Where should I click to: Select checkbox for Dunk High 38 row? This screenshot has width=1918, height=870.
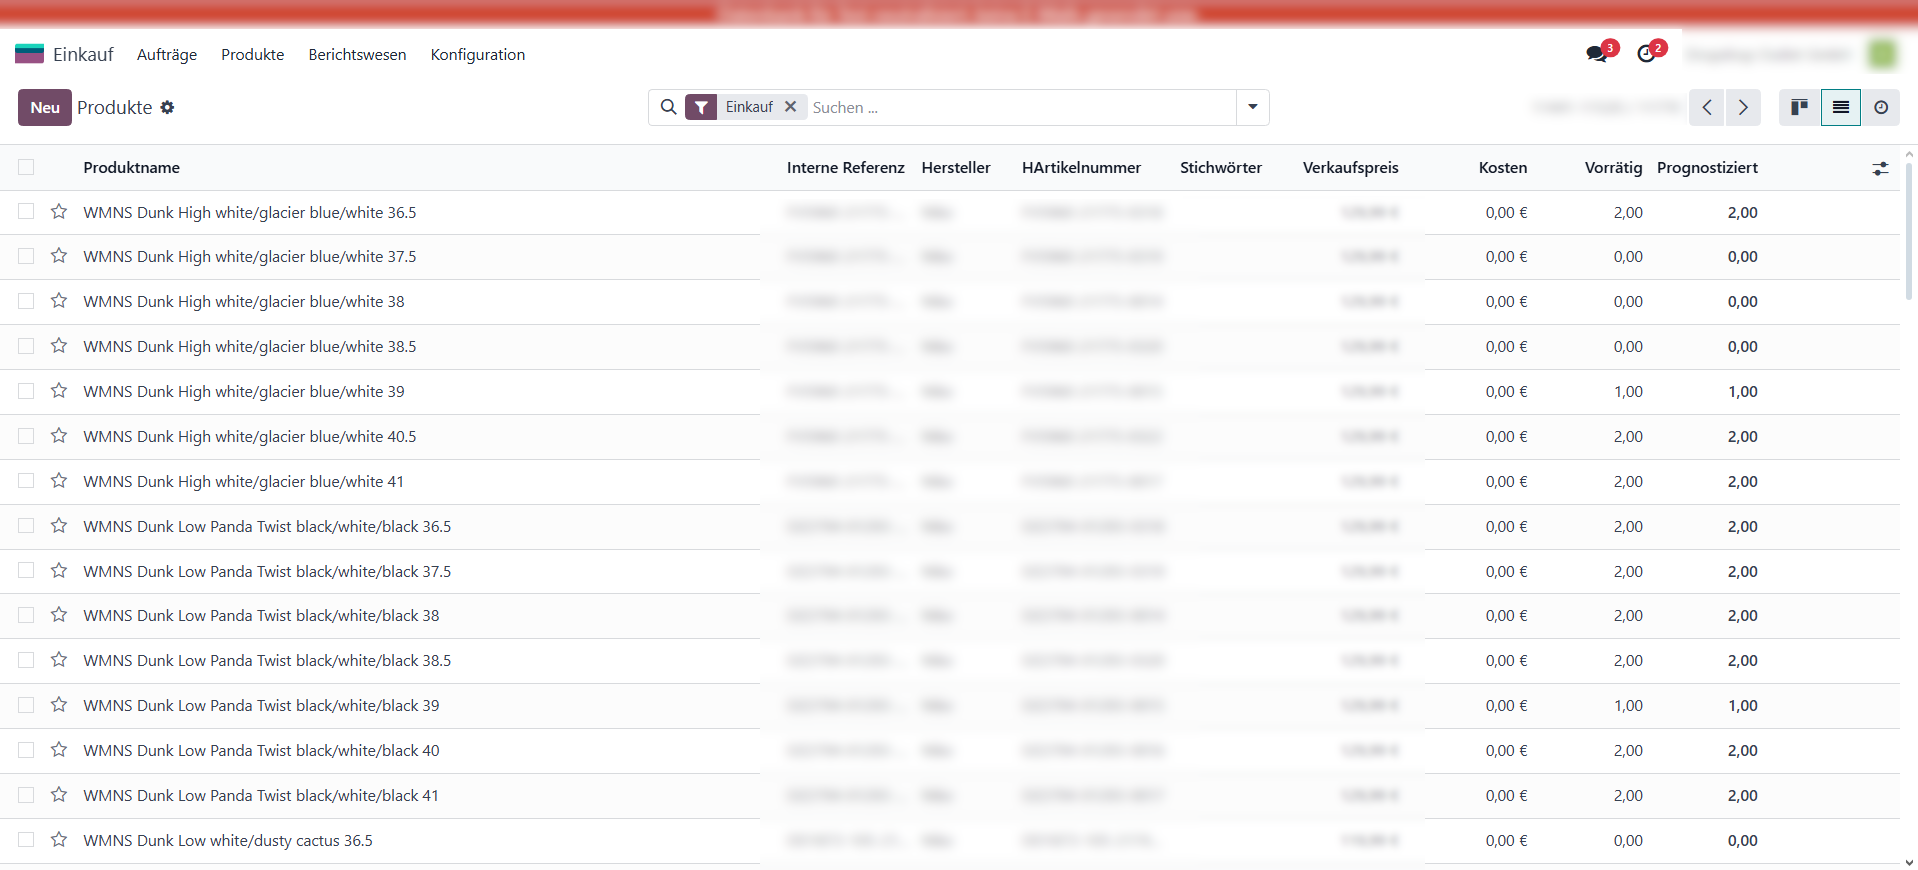tap(26, 301)
